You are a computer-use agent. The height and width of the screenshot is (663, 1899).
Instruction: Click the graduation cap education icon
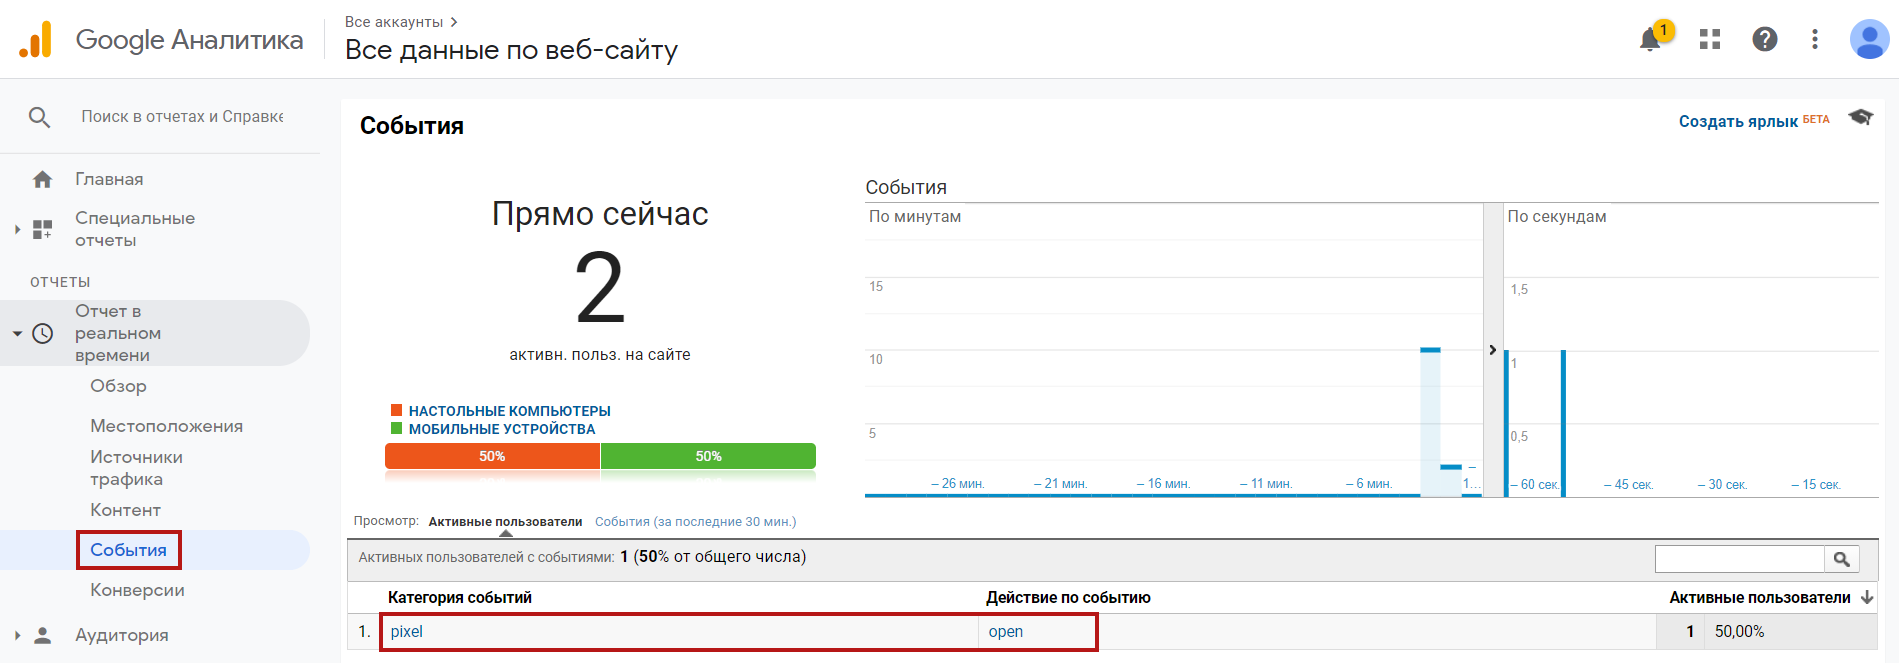pos(1860,118)
